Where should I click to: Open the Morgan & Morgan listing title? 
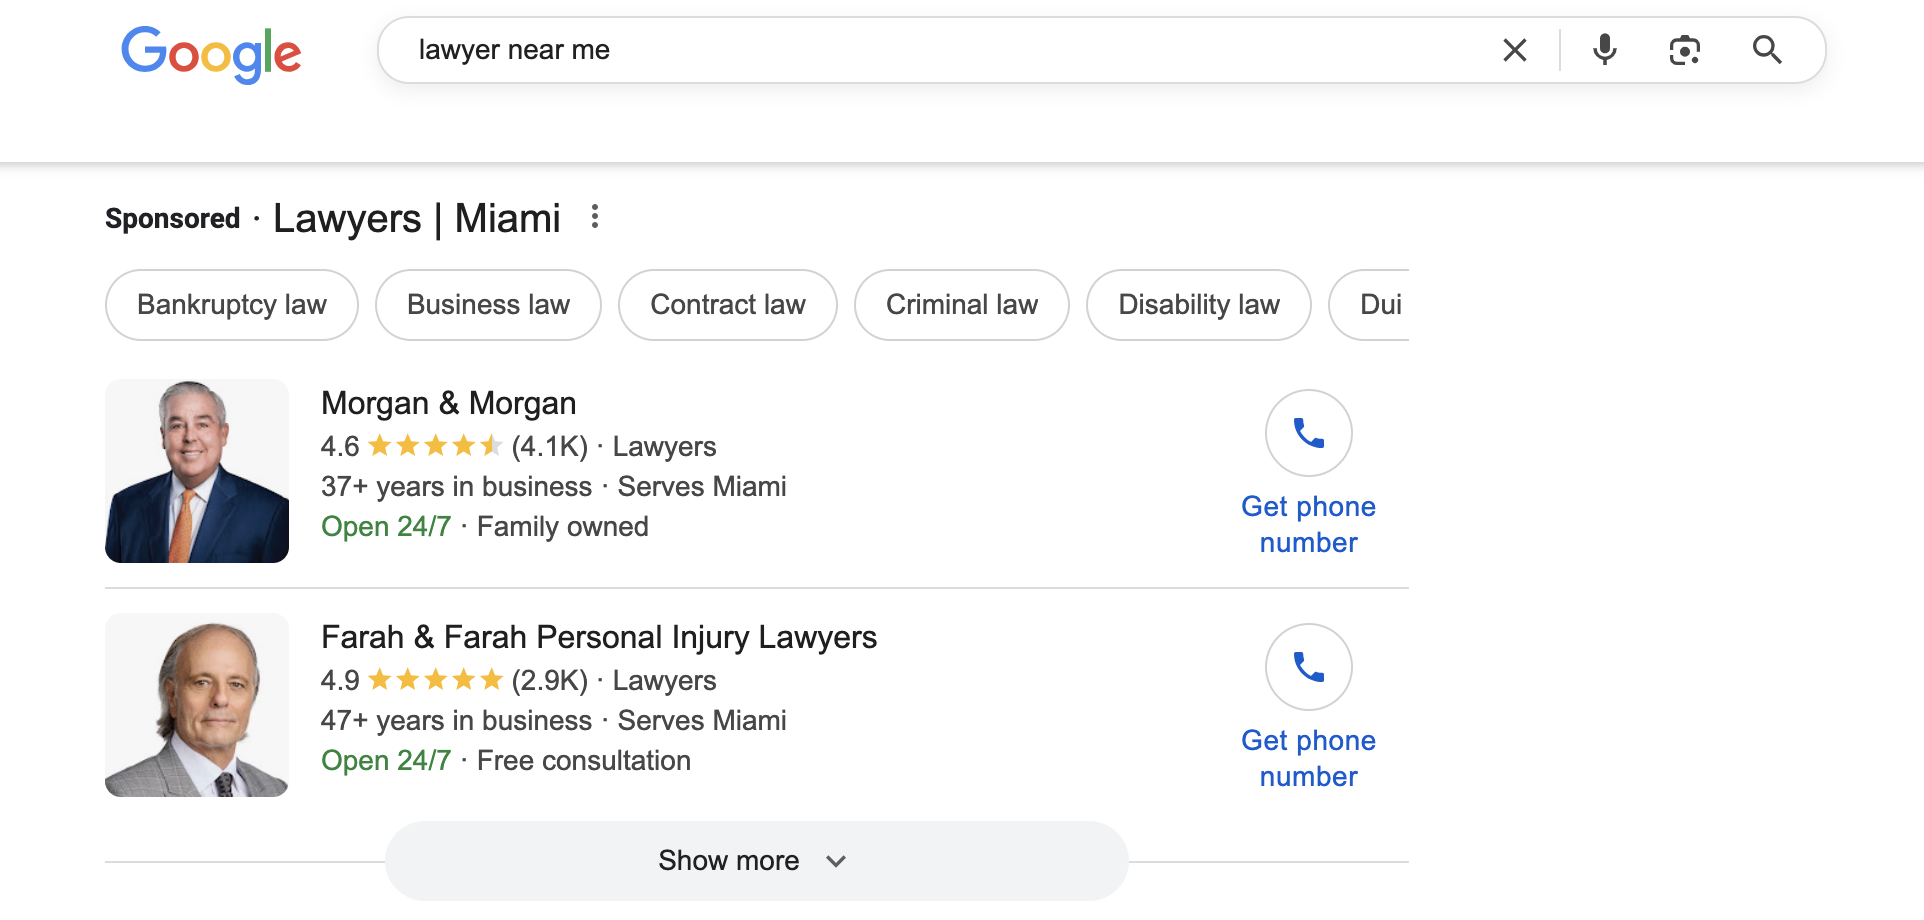pos(449,403)
